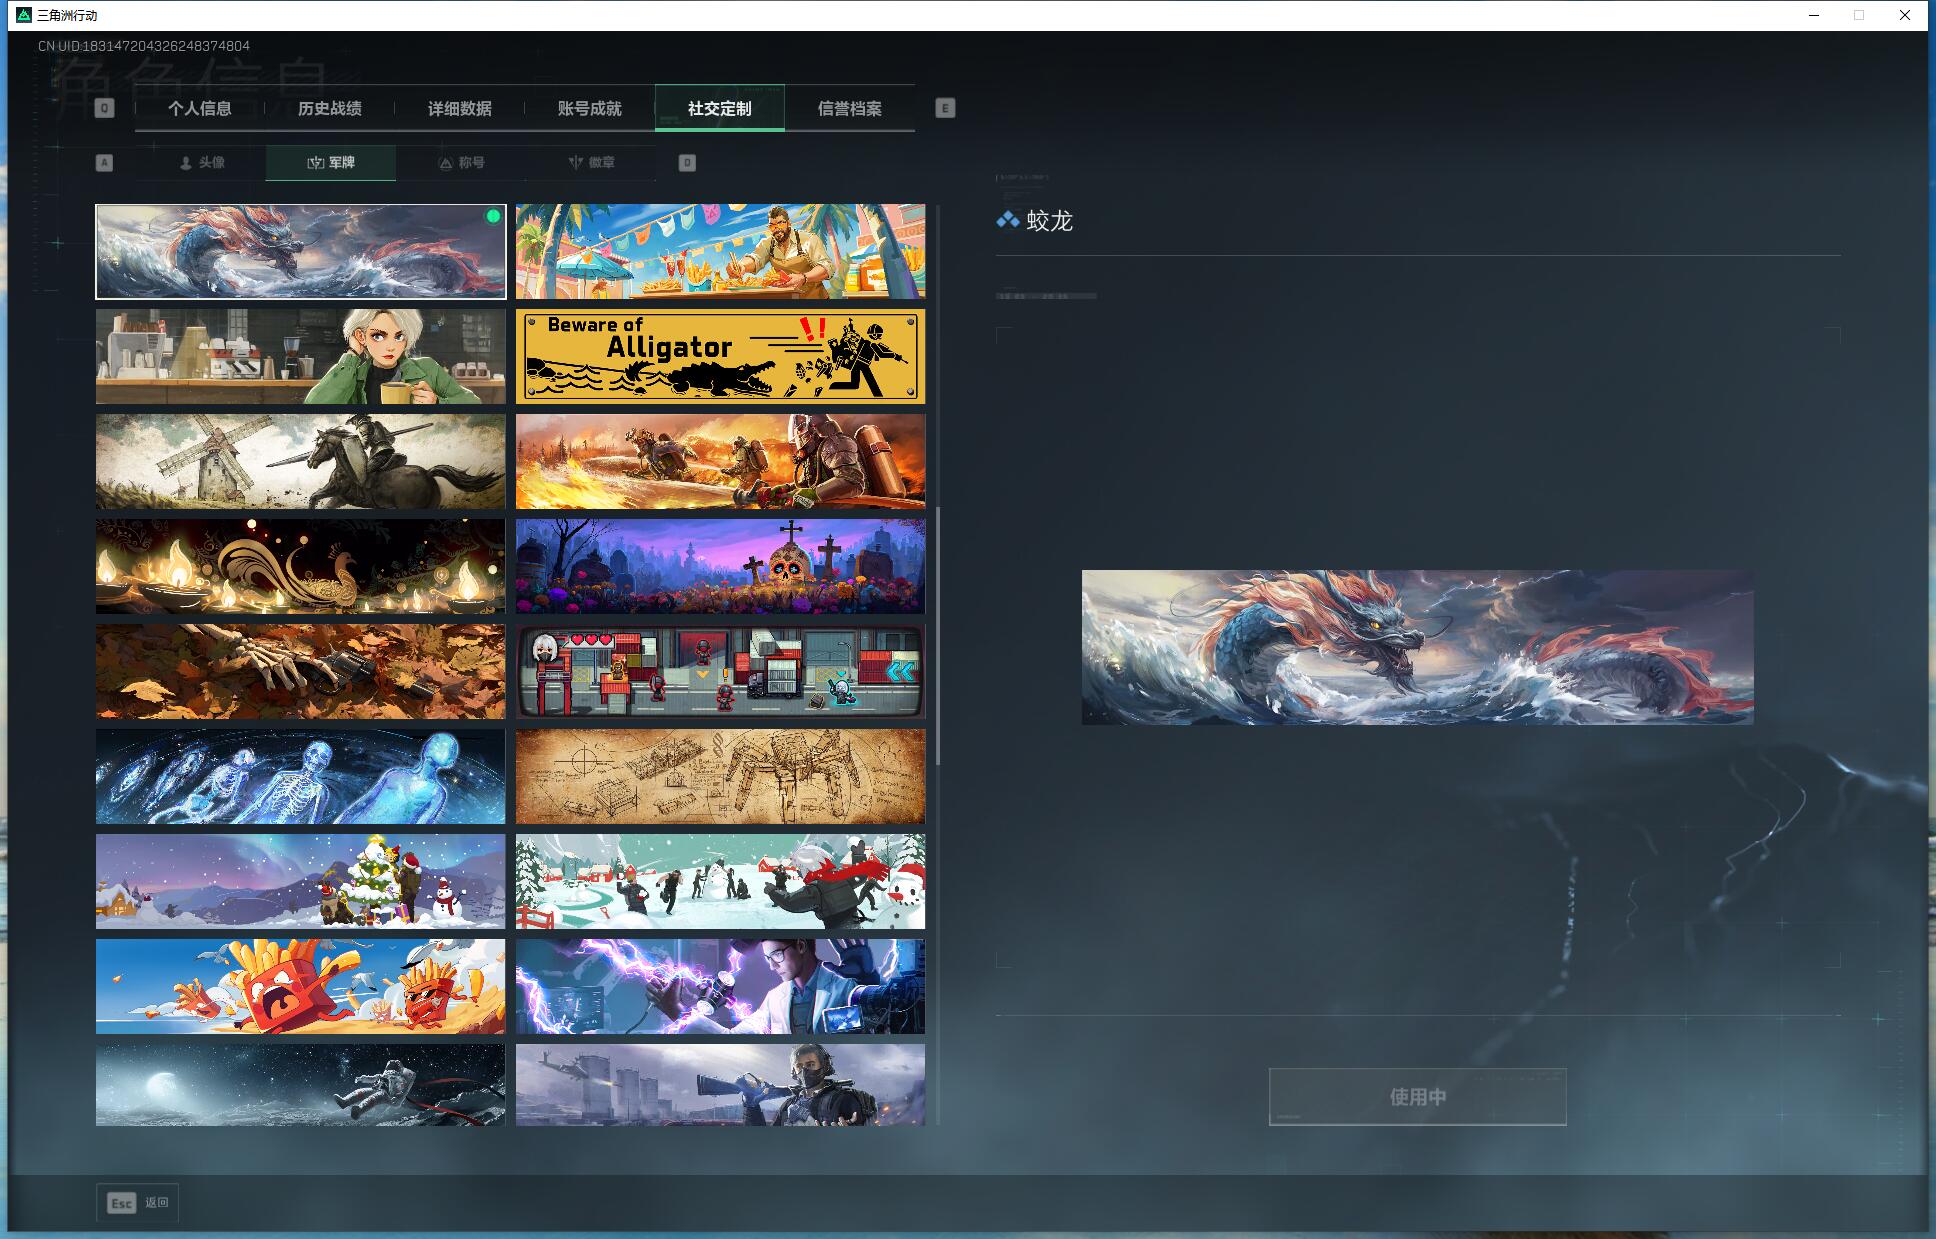Click the dog tag list scrollbar
The image size is (1936, 1239).
[x=938, y=636]
